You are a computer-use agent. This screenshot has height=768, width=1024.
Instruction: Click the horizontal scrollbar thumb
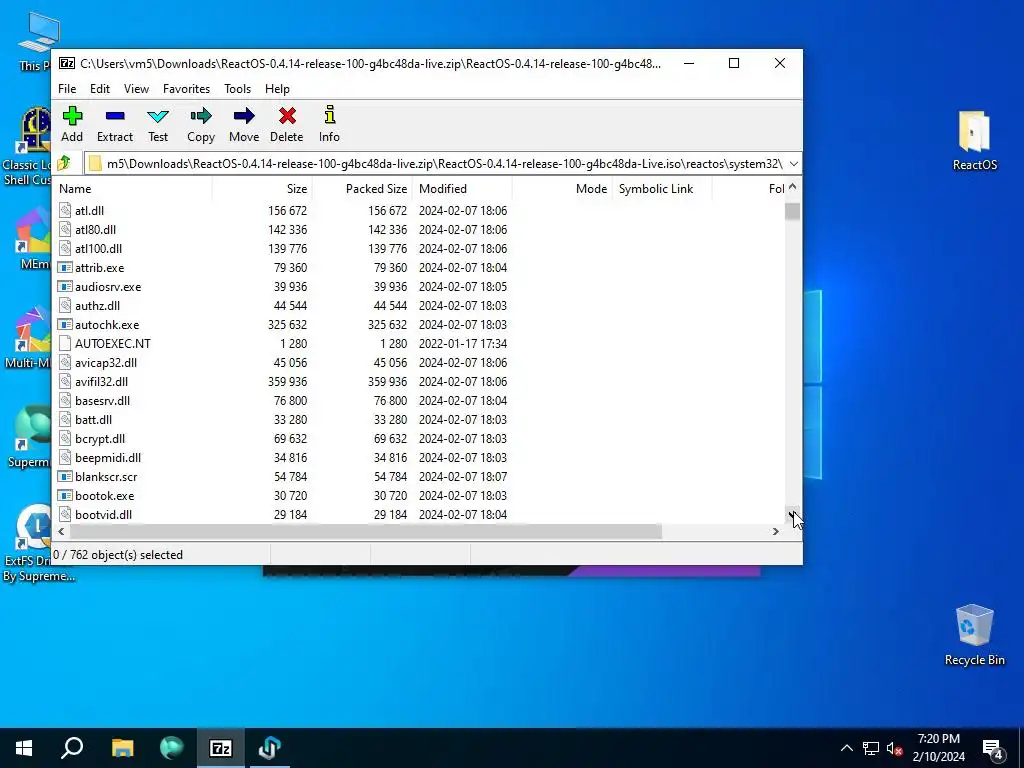pos(366,532)
